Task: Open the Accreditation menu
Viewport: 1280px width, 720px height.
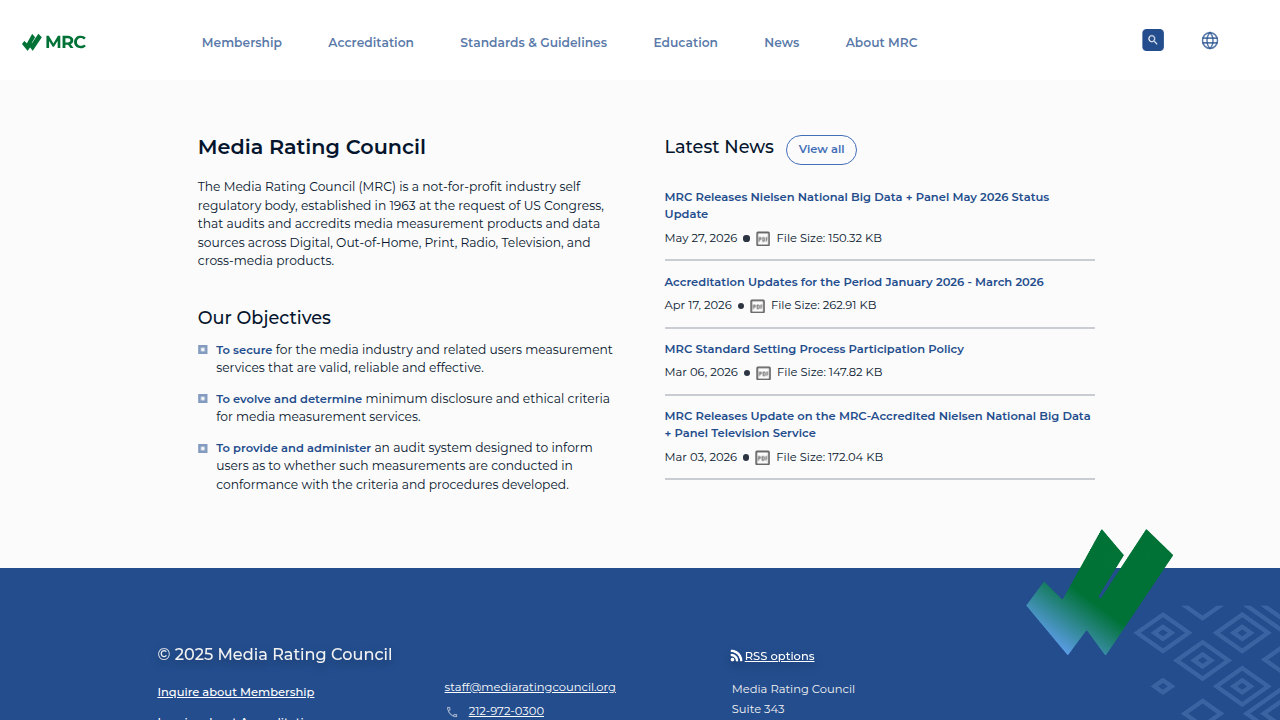Action: pyautogui.click(x=371, y=42)
